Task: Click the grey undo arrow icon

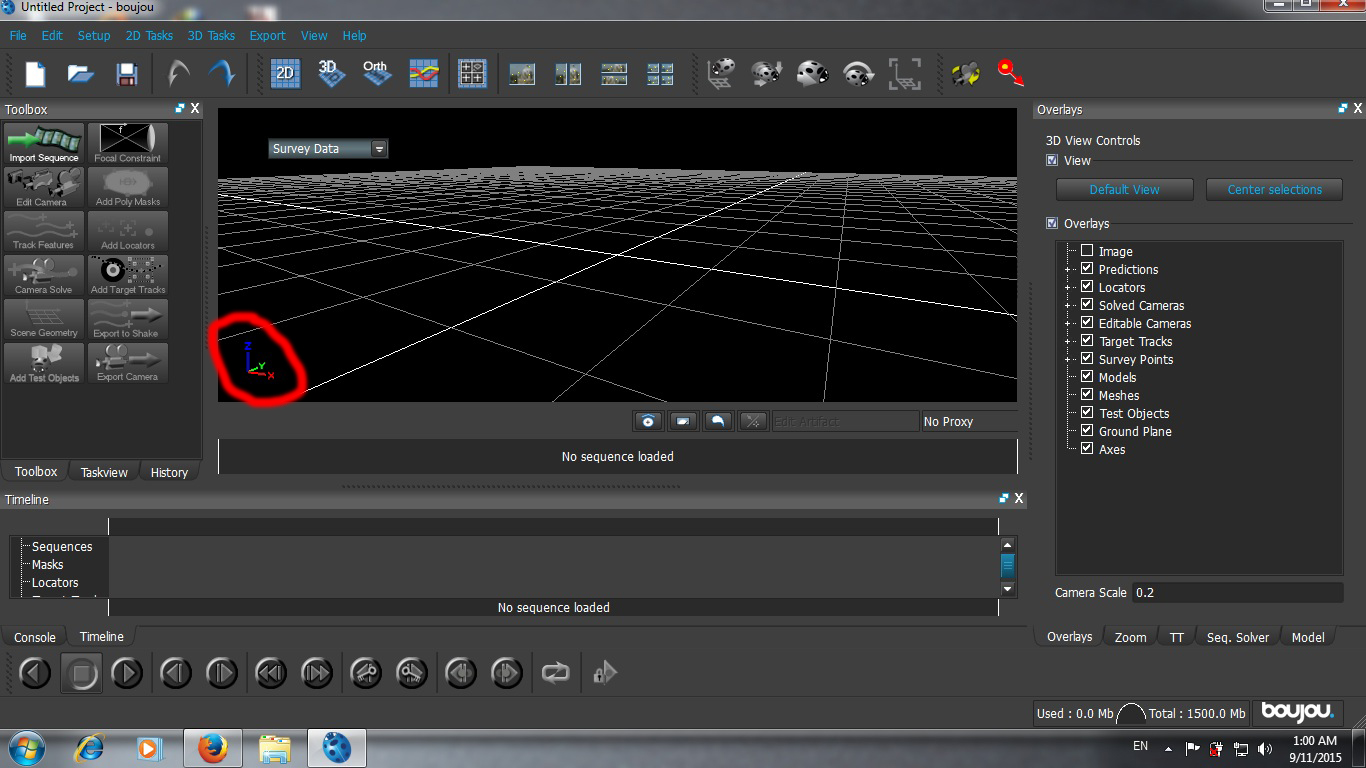Action: point(178,73)
